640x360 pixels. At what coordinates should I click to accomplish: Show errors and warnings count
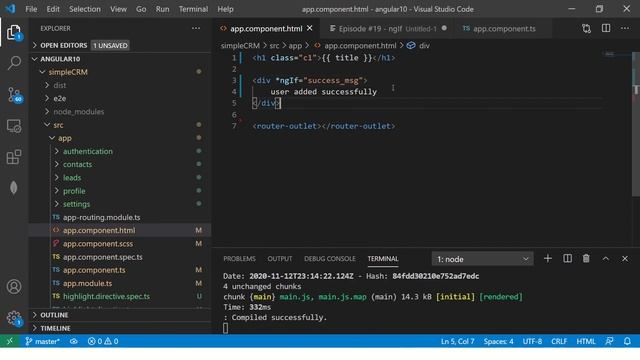click(103, 341)
